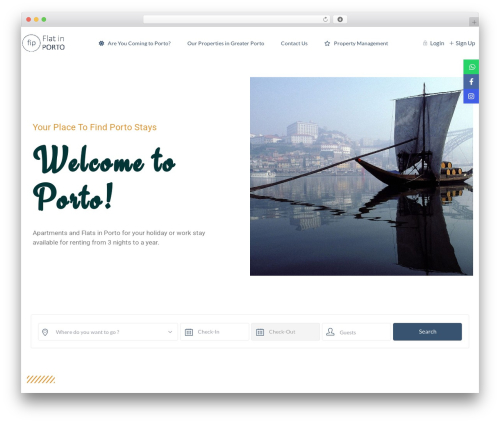This screenshot has width=500, height=423.
Task: Click the Login link
Action: click(x=437, y=43)
